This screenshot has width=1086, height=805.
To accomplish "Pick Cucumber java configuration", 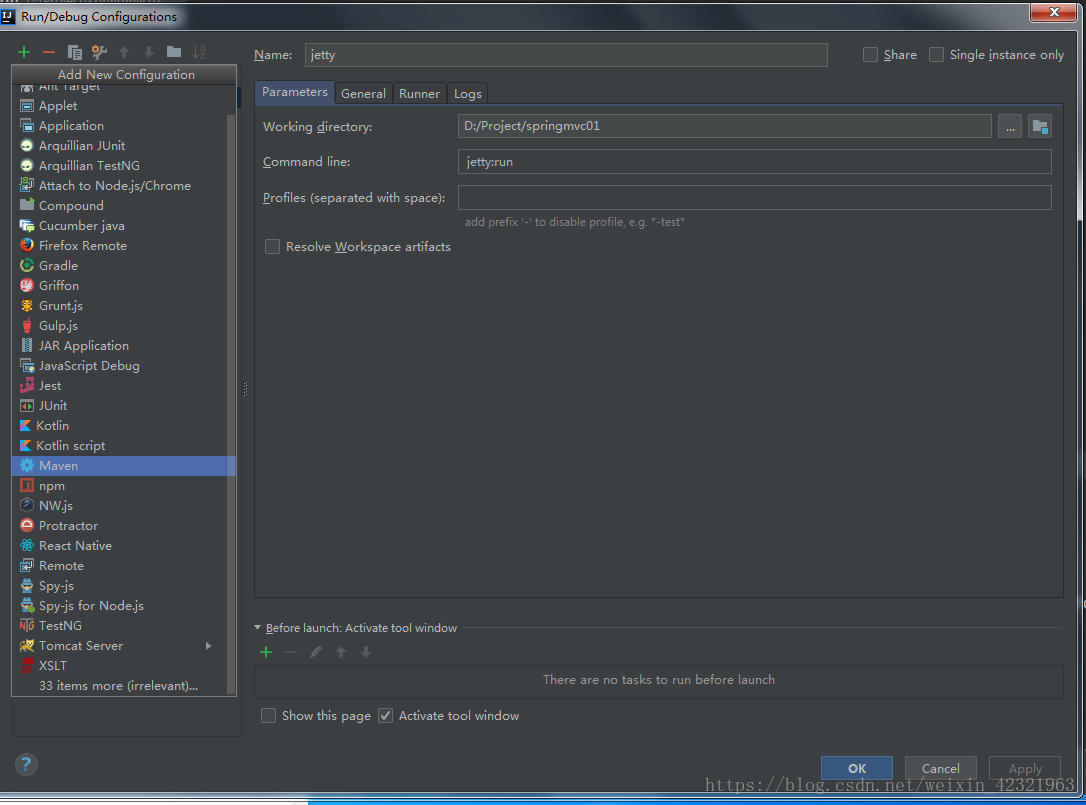I will click(124, 226).
